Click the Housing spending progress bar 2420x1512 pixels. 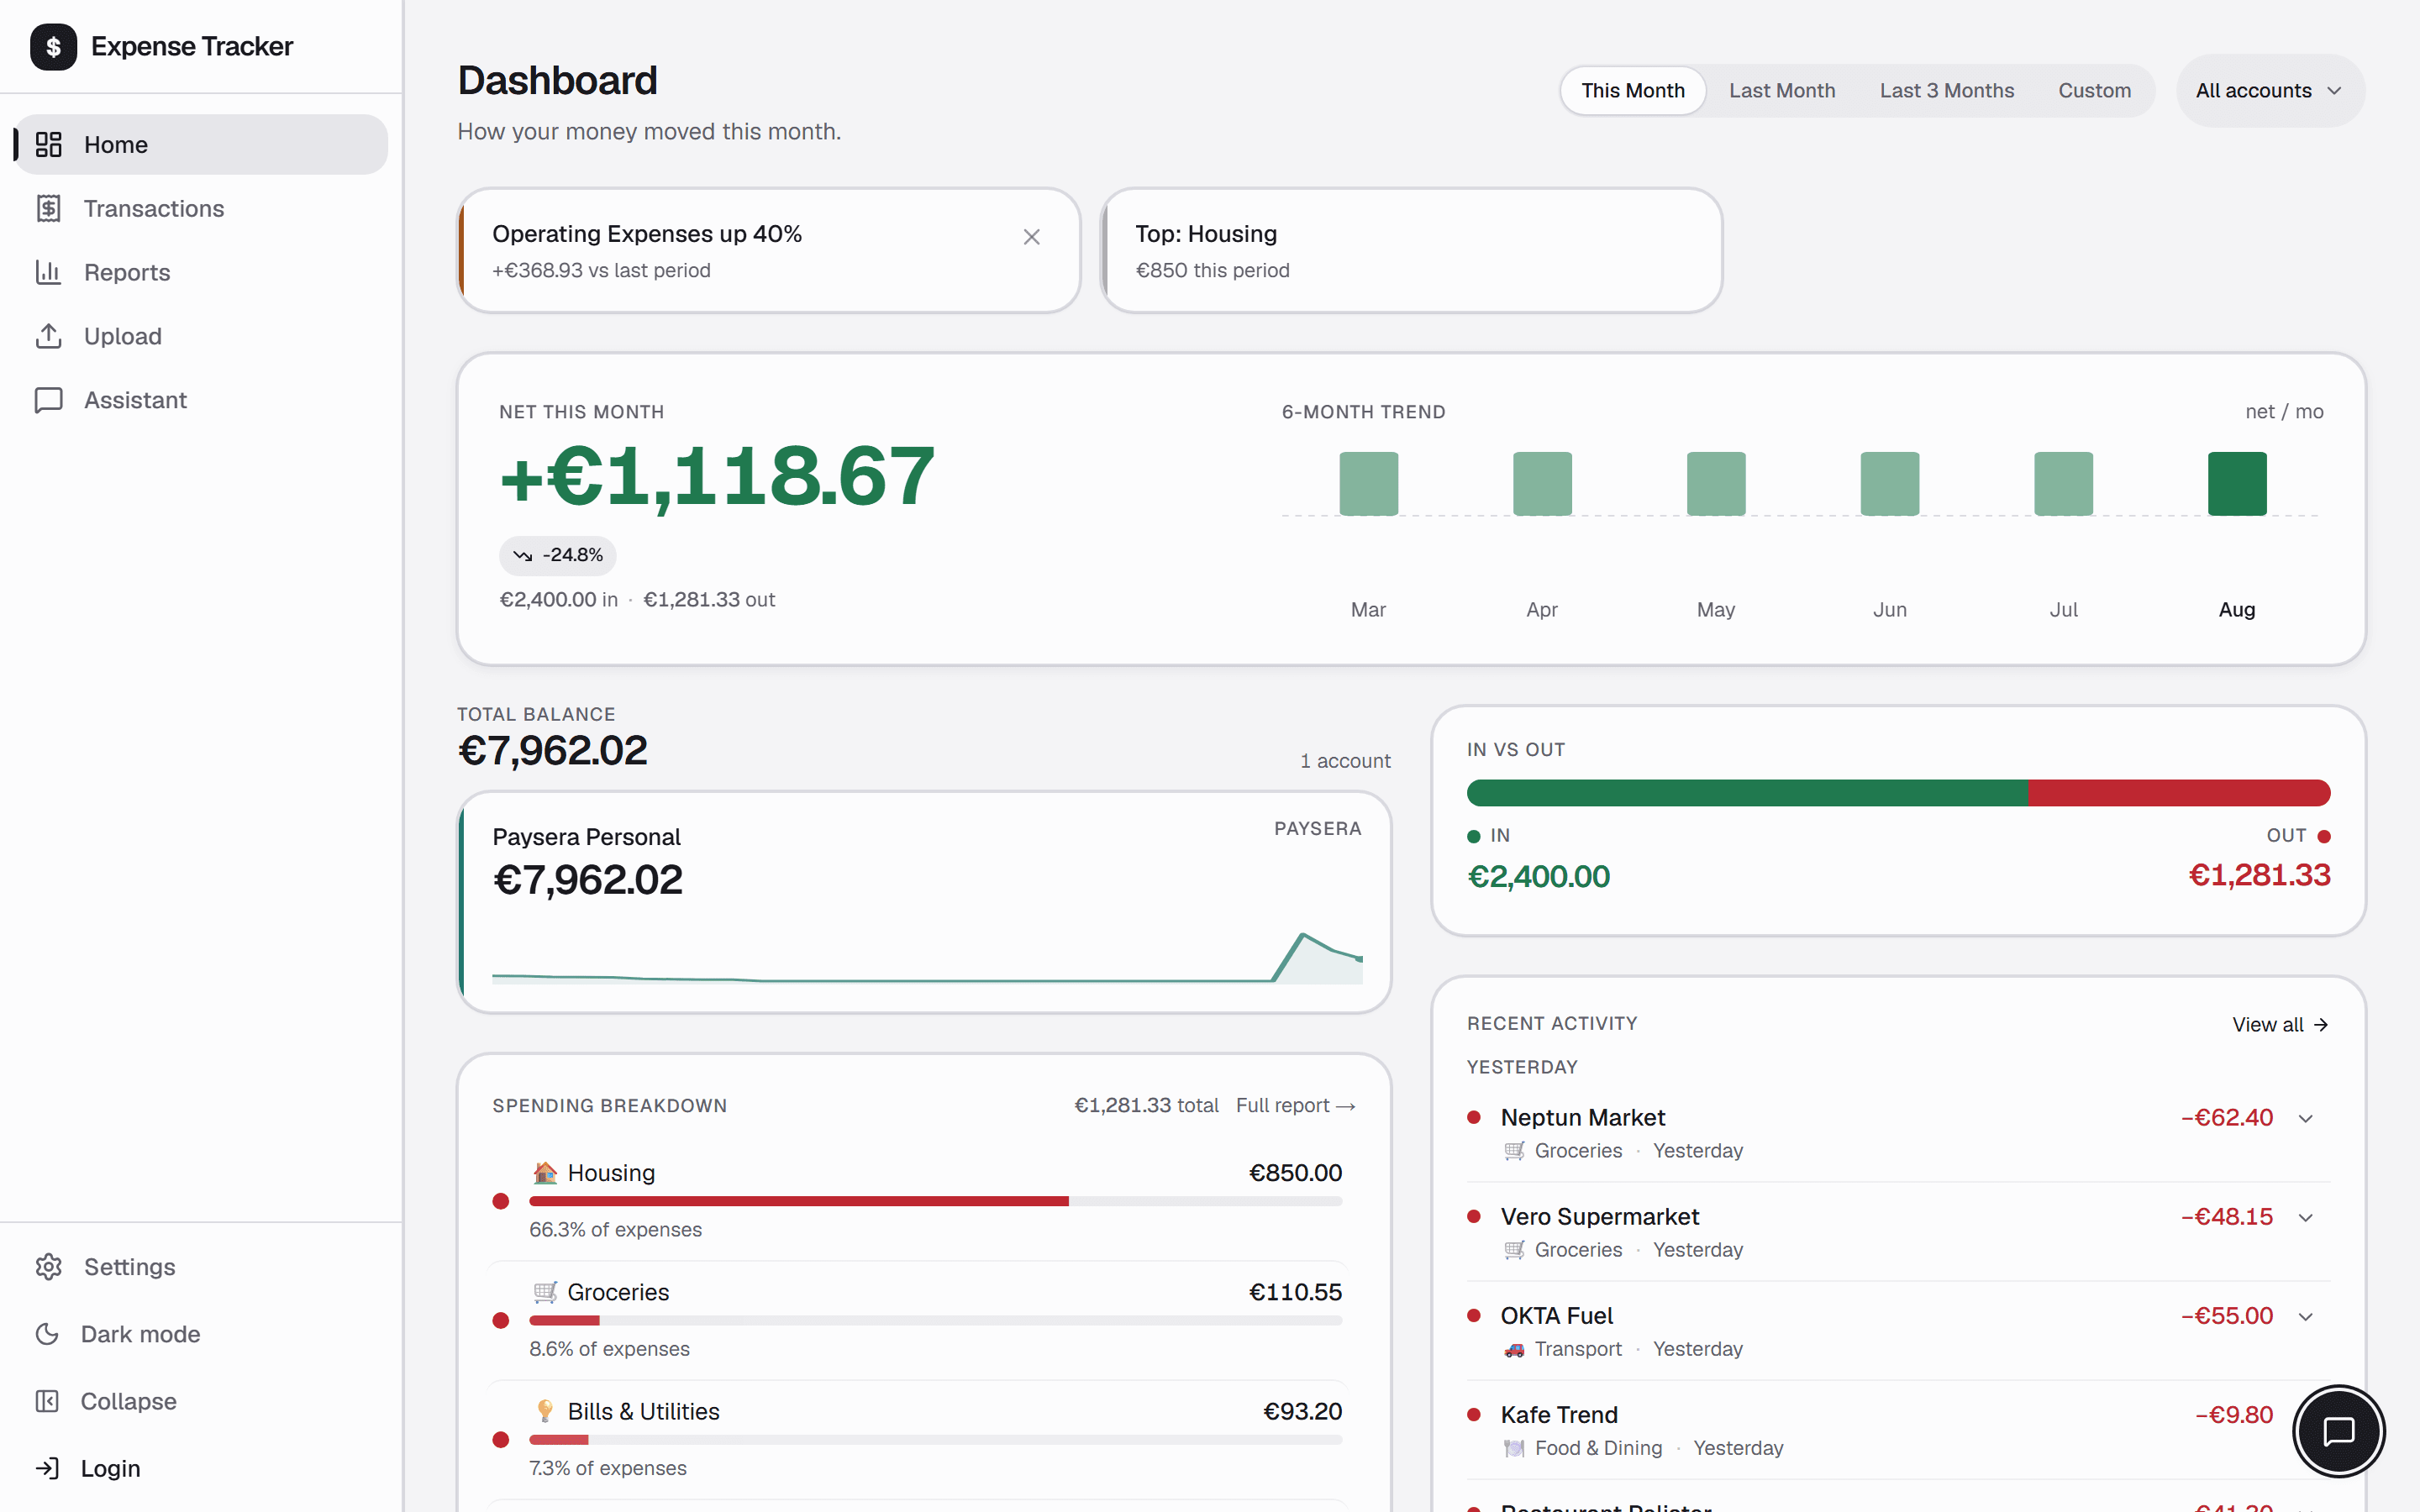[x=935, y=1201]
